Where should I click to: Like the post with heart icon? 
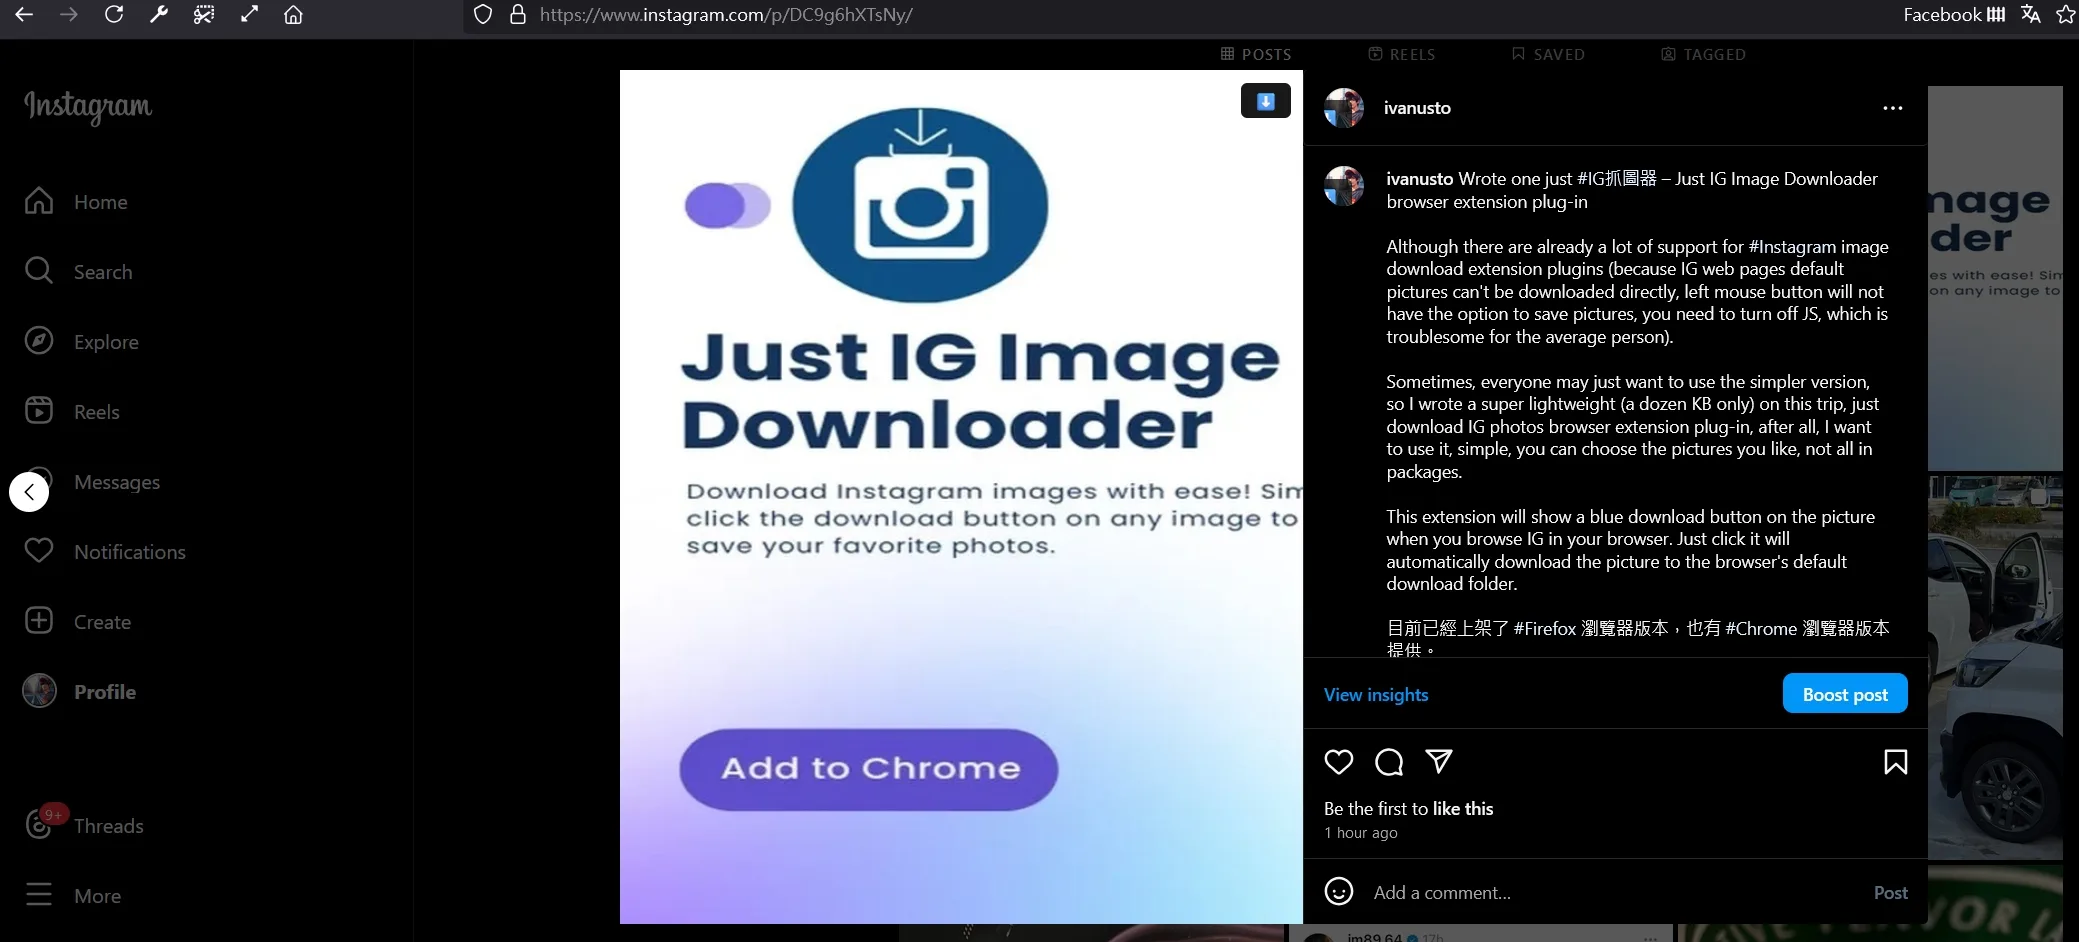coord(1339,762)
